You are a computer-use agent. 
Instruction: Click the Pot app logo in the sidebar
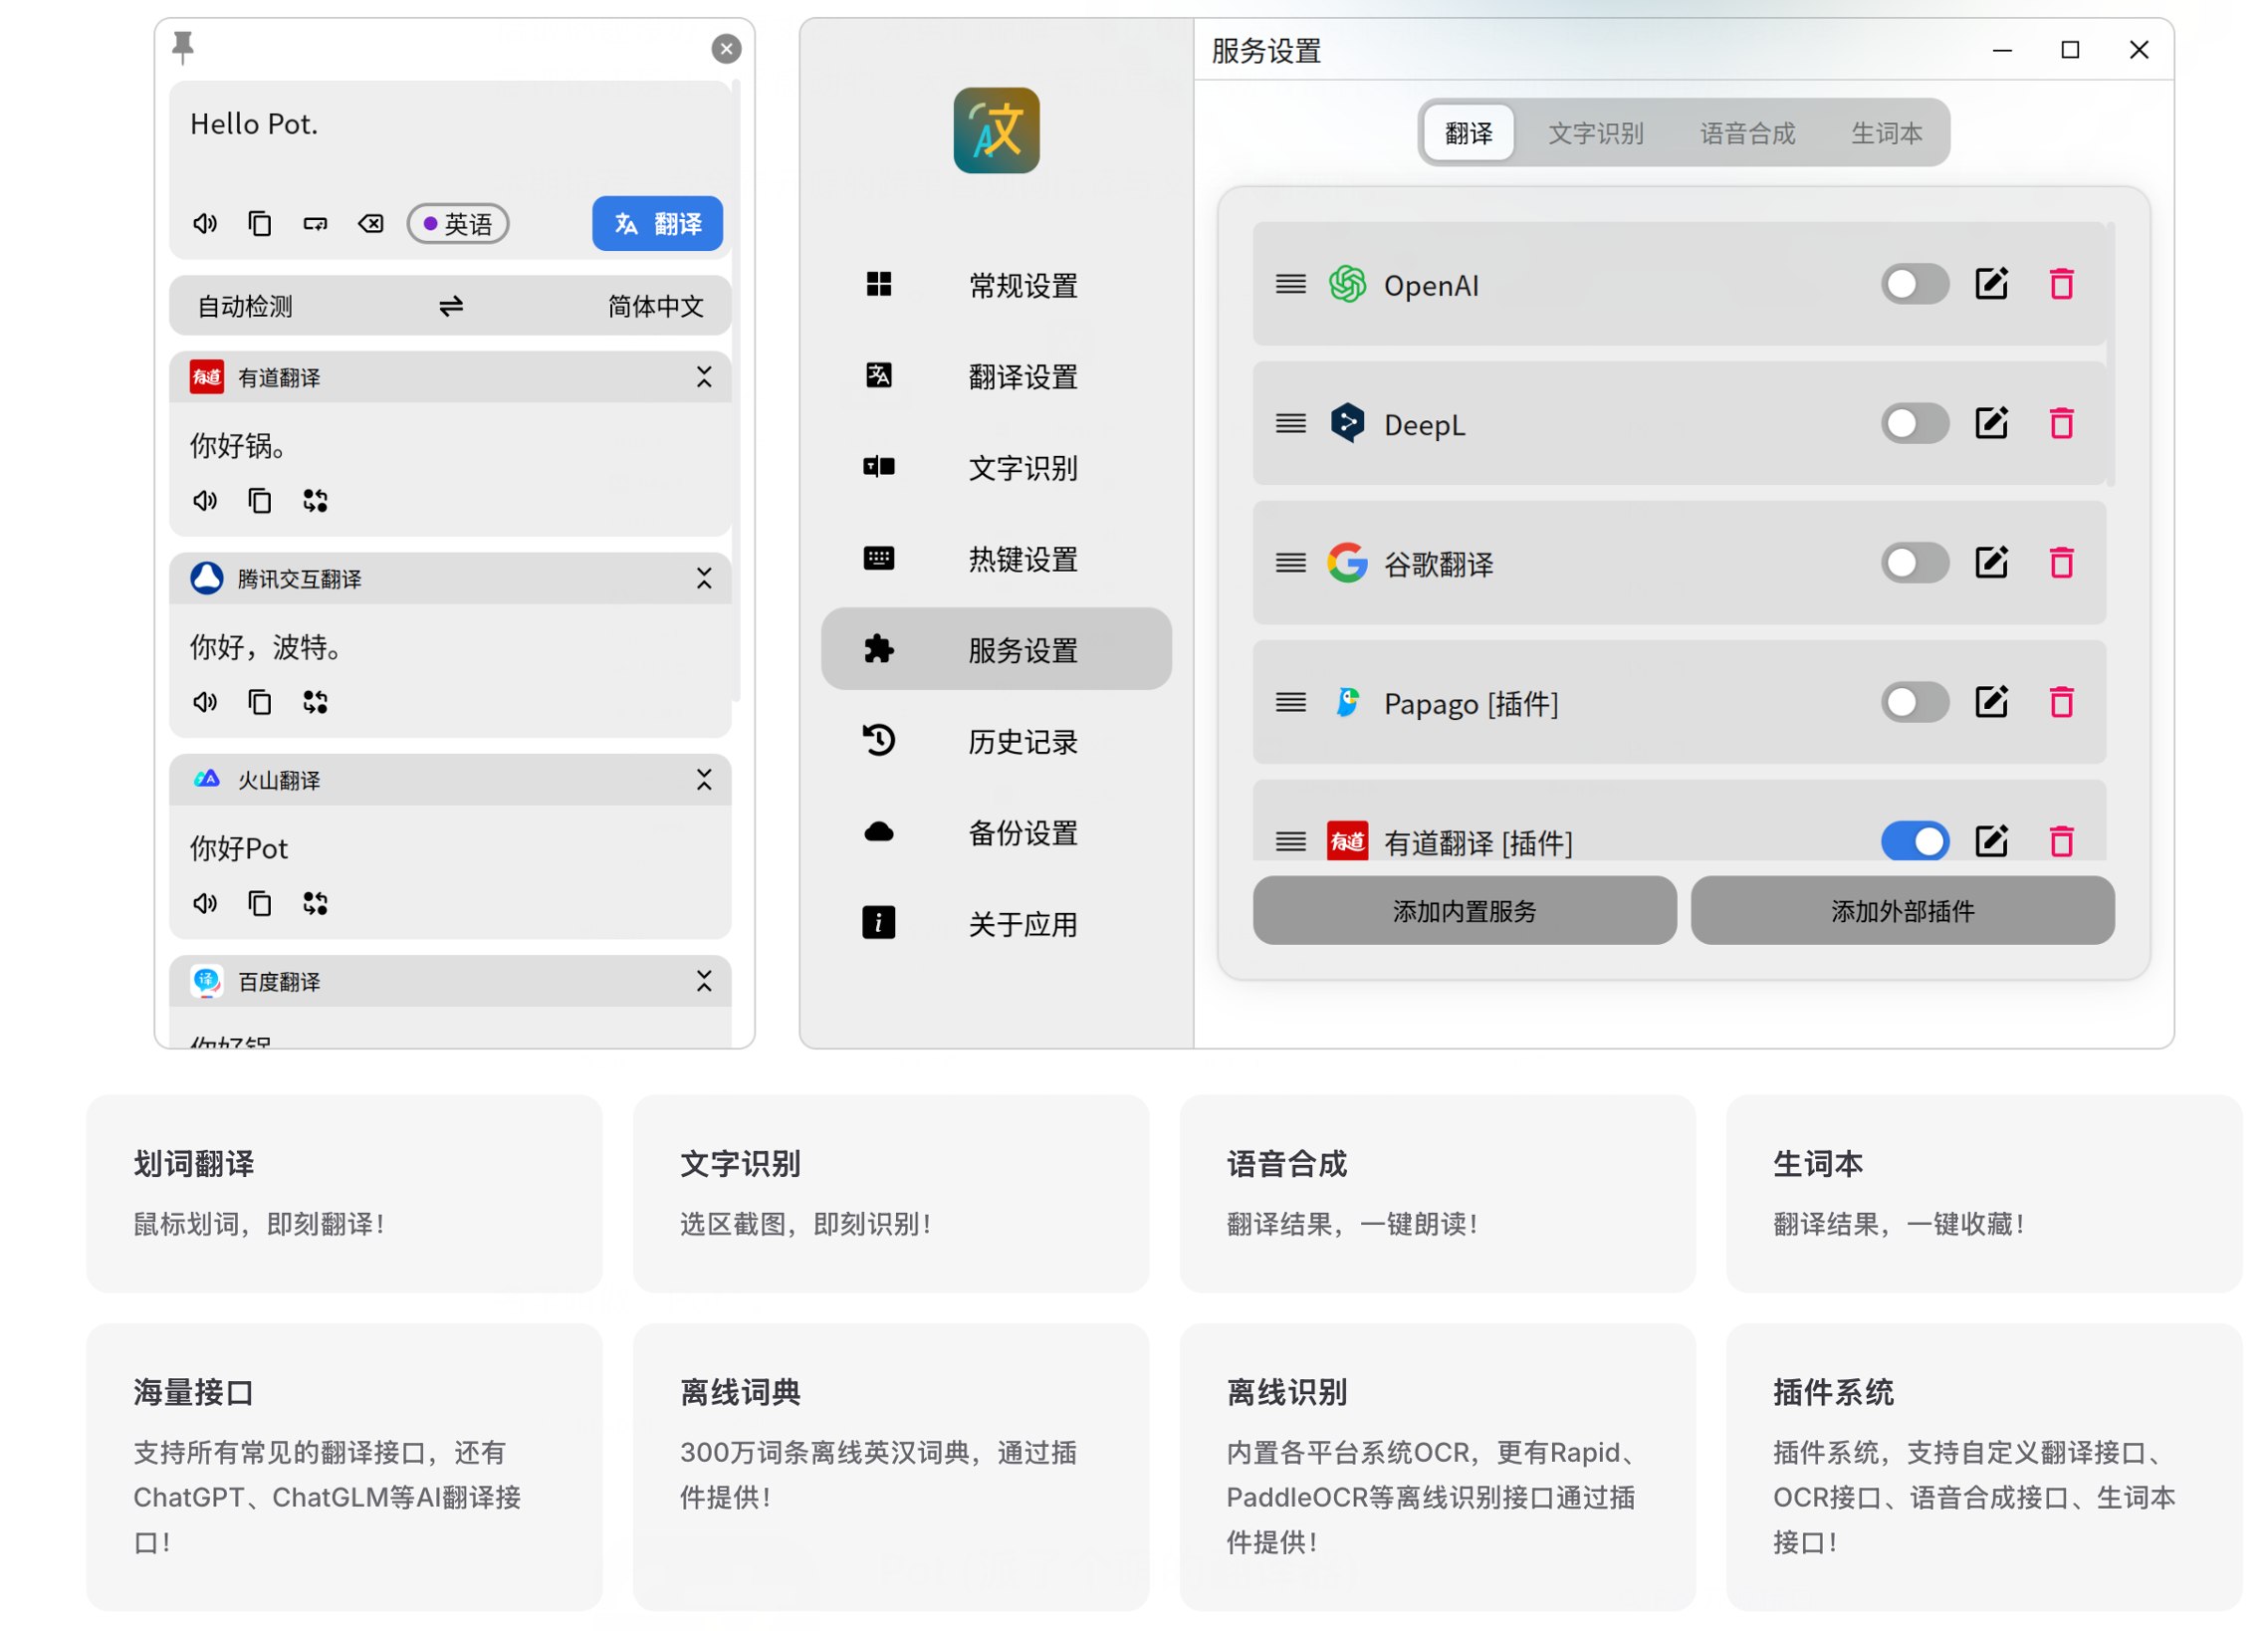click(996, 130)
